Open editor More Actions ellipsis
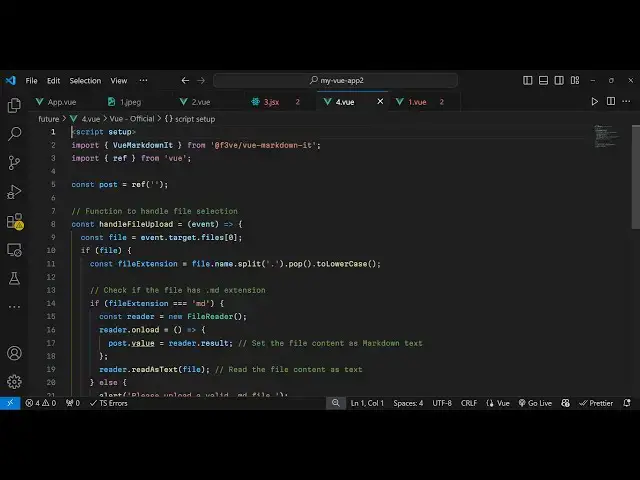The width and height of the screenshot is (640, 480). 626,101
